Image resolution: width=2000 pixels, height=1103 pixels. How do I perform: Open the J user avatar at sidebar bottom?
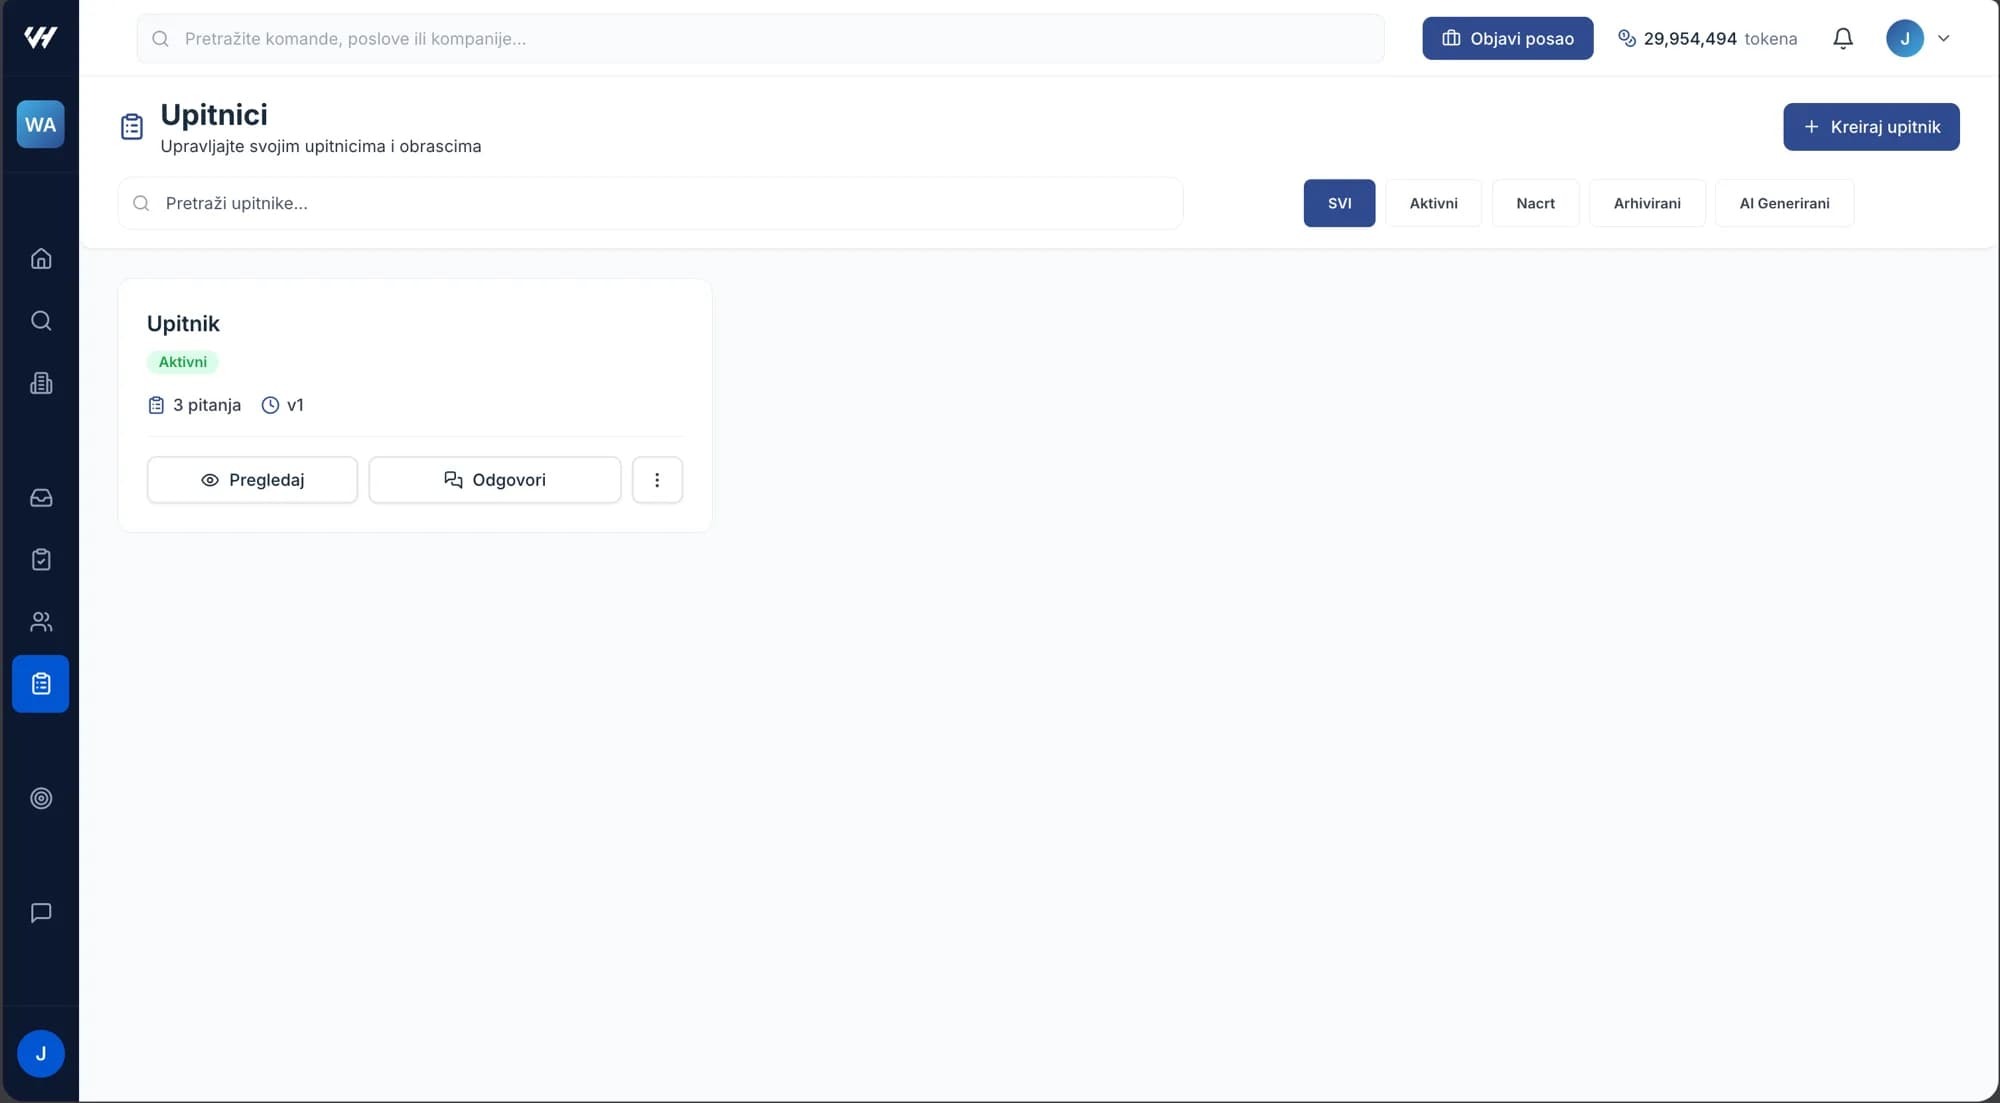(41, 1054)
